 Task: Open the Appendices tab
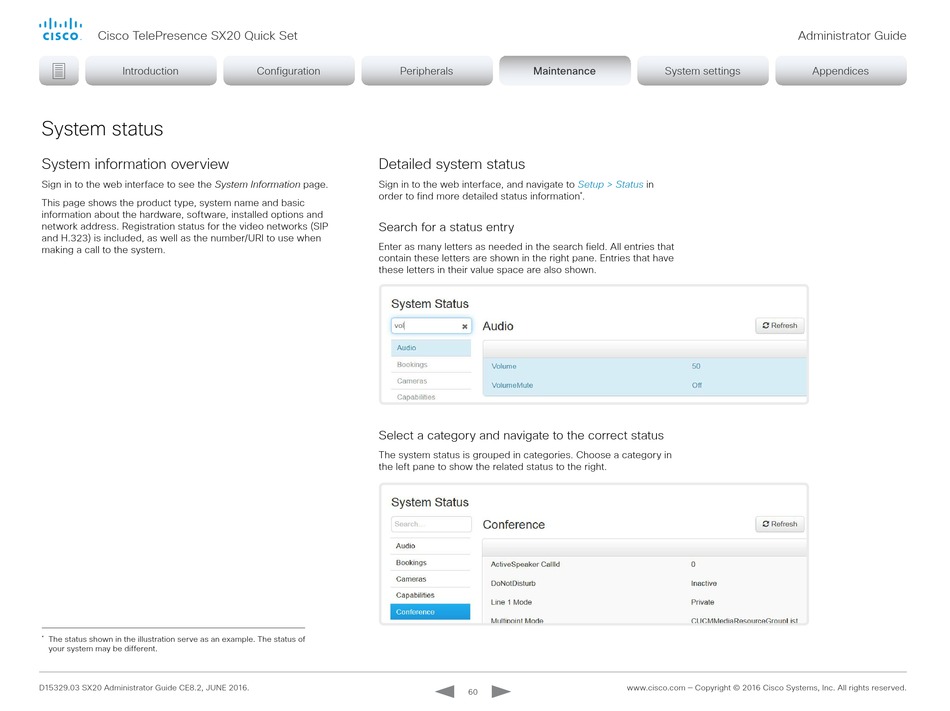[x=840, y=71]
